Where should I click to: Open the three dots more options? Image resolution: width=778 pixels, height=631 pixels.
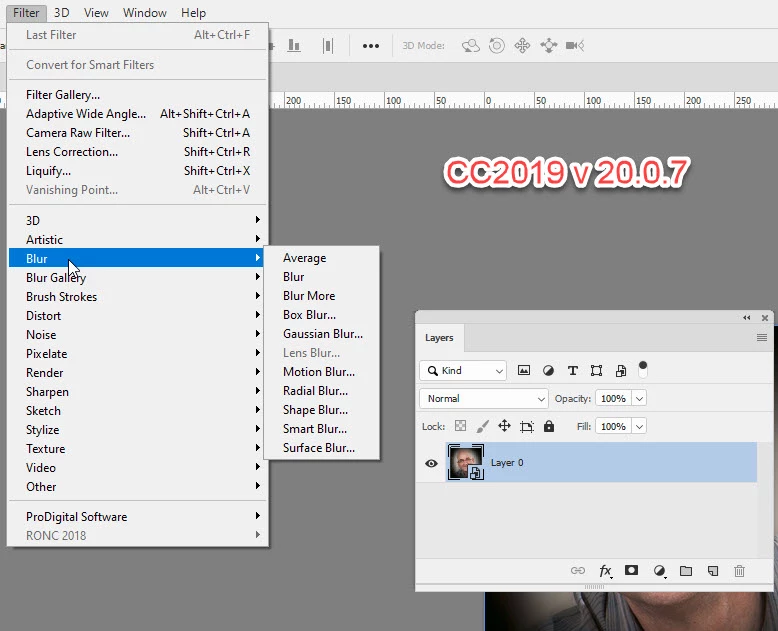coord(371,46)
